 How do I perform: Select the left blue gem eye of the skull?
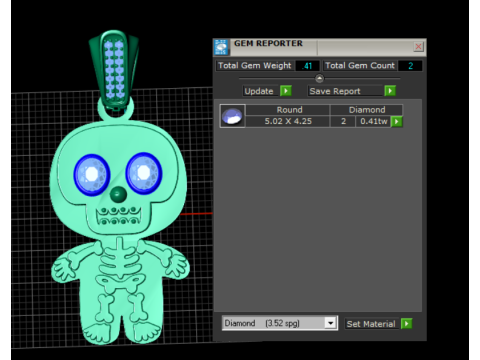[x=92, y=174]
